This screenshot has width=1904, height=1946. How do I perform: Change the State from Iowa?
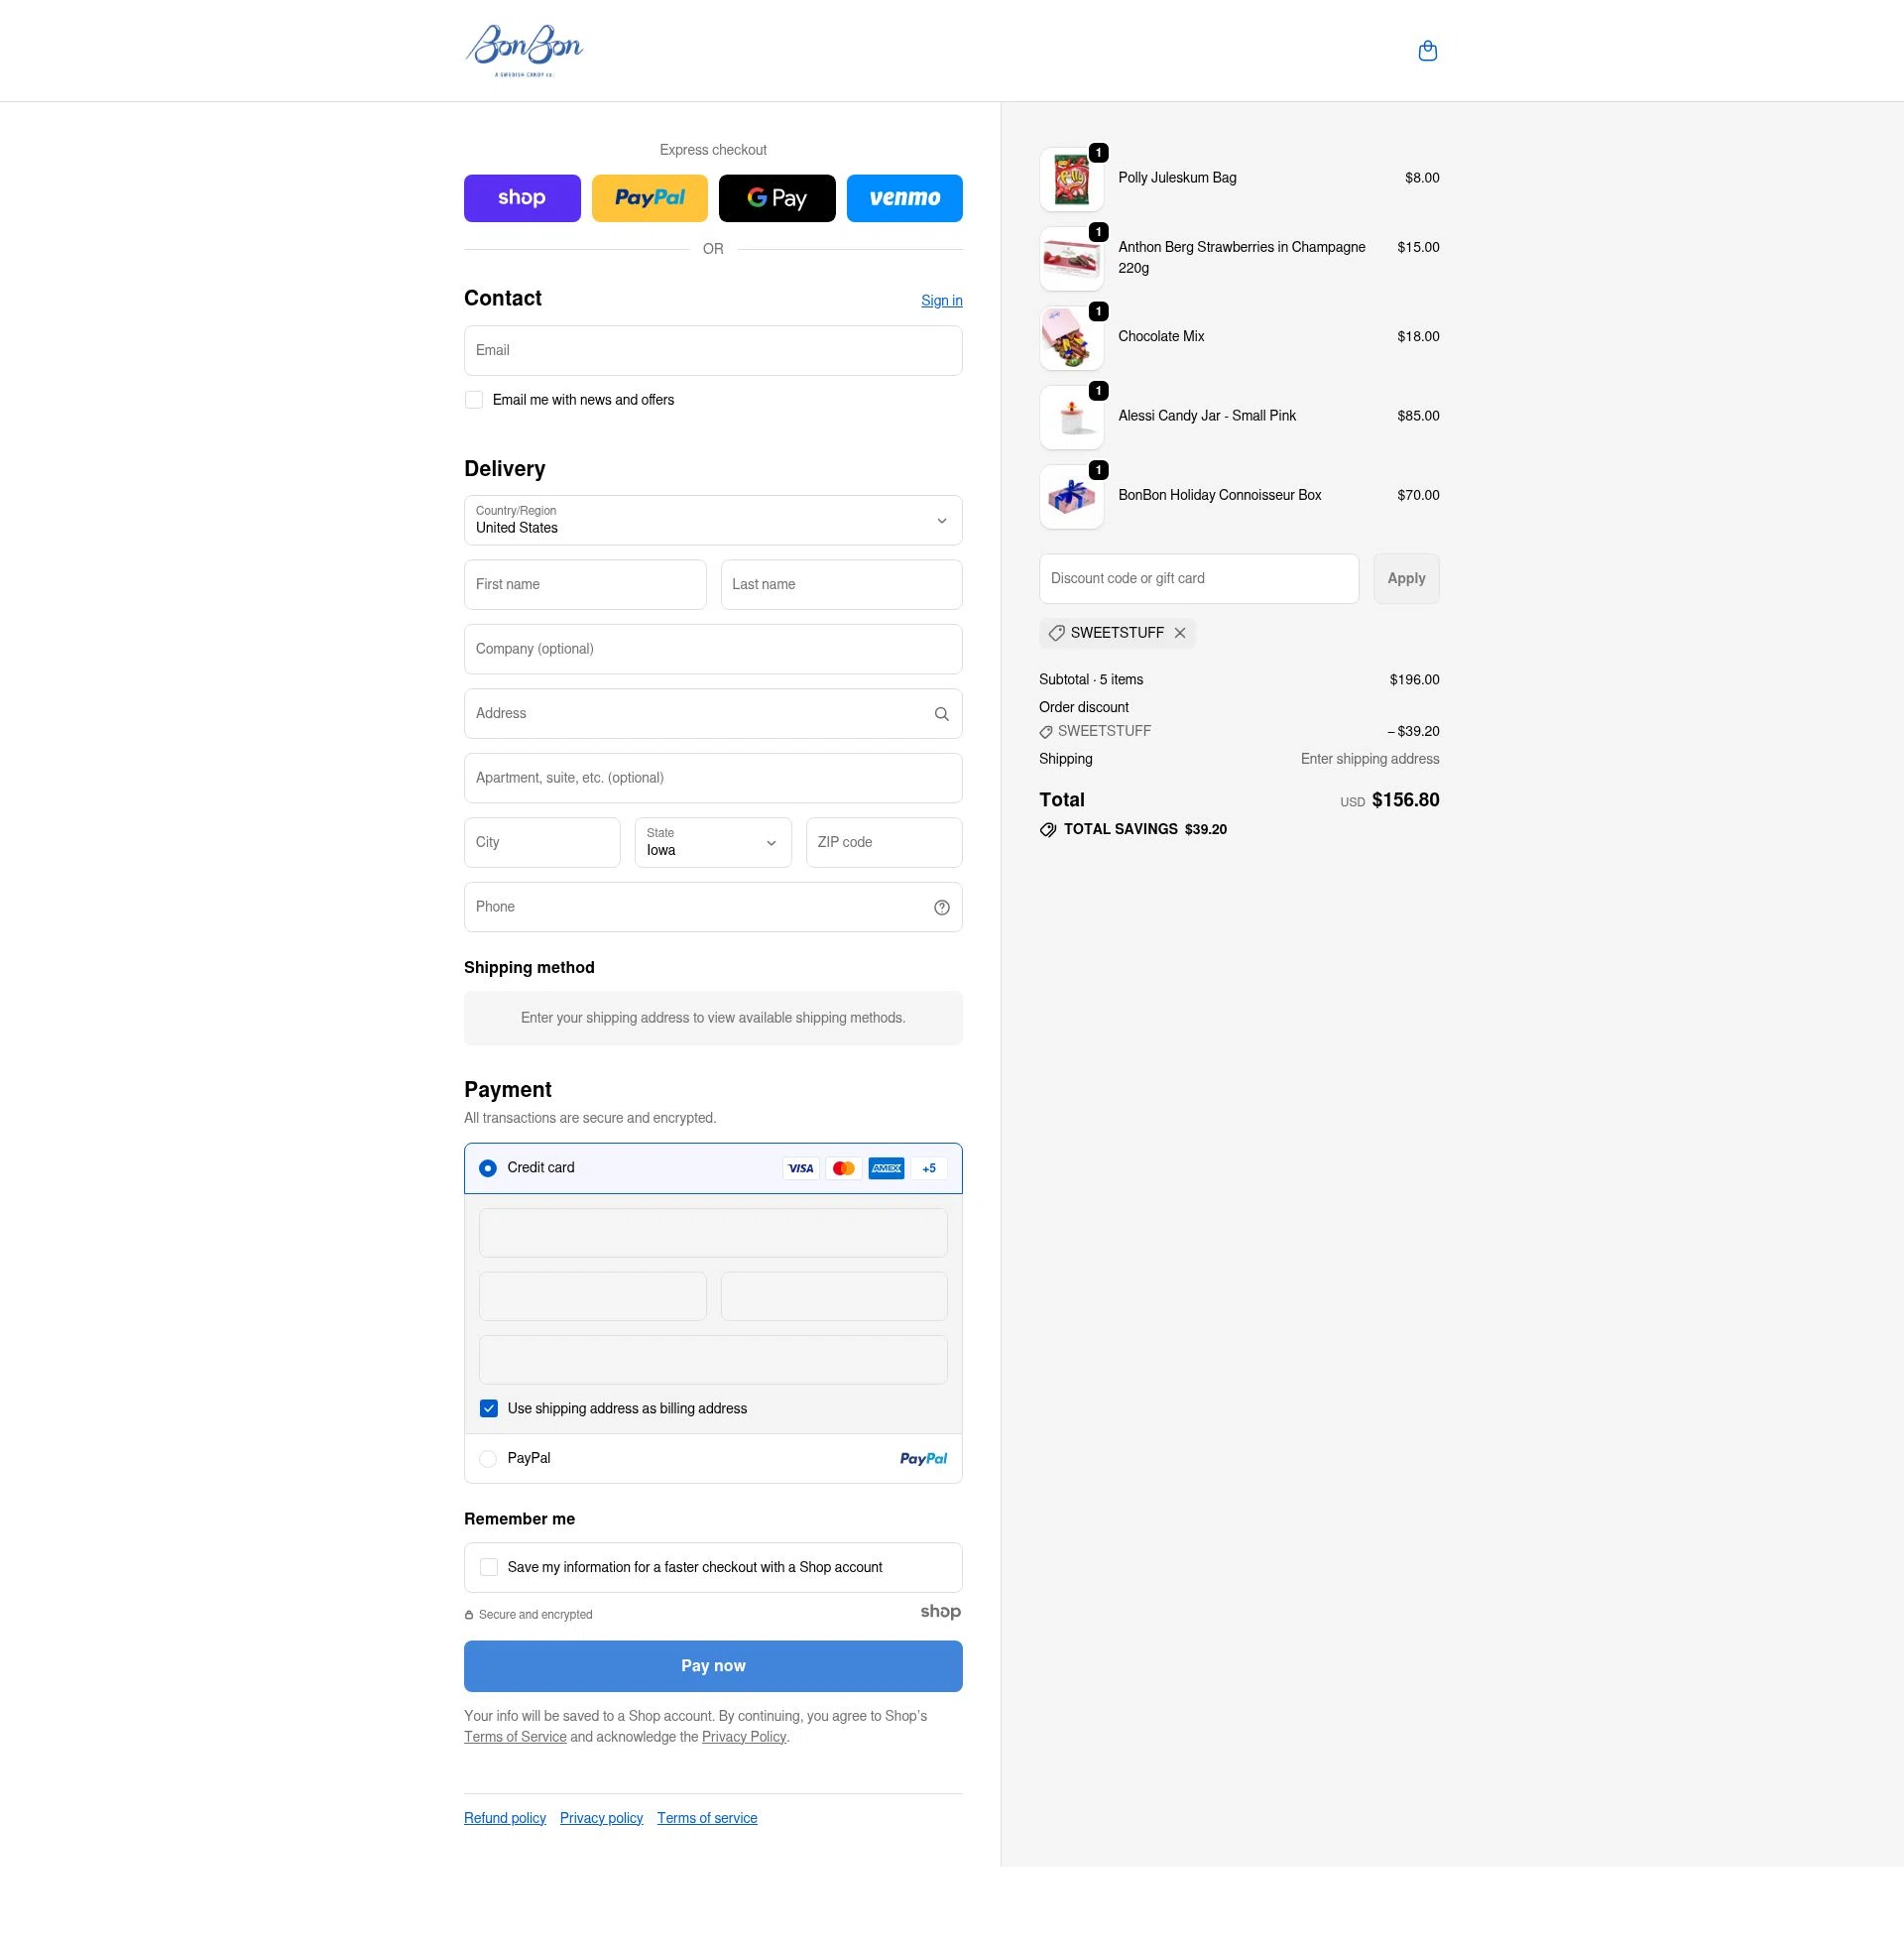[x=712, y=842]
